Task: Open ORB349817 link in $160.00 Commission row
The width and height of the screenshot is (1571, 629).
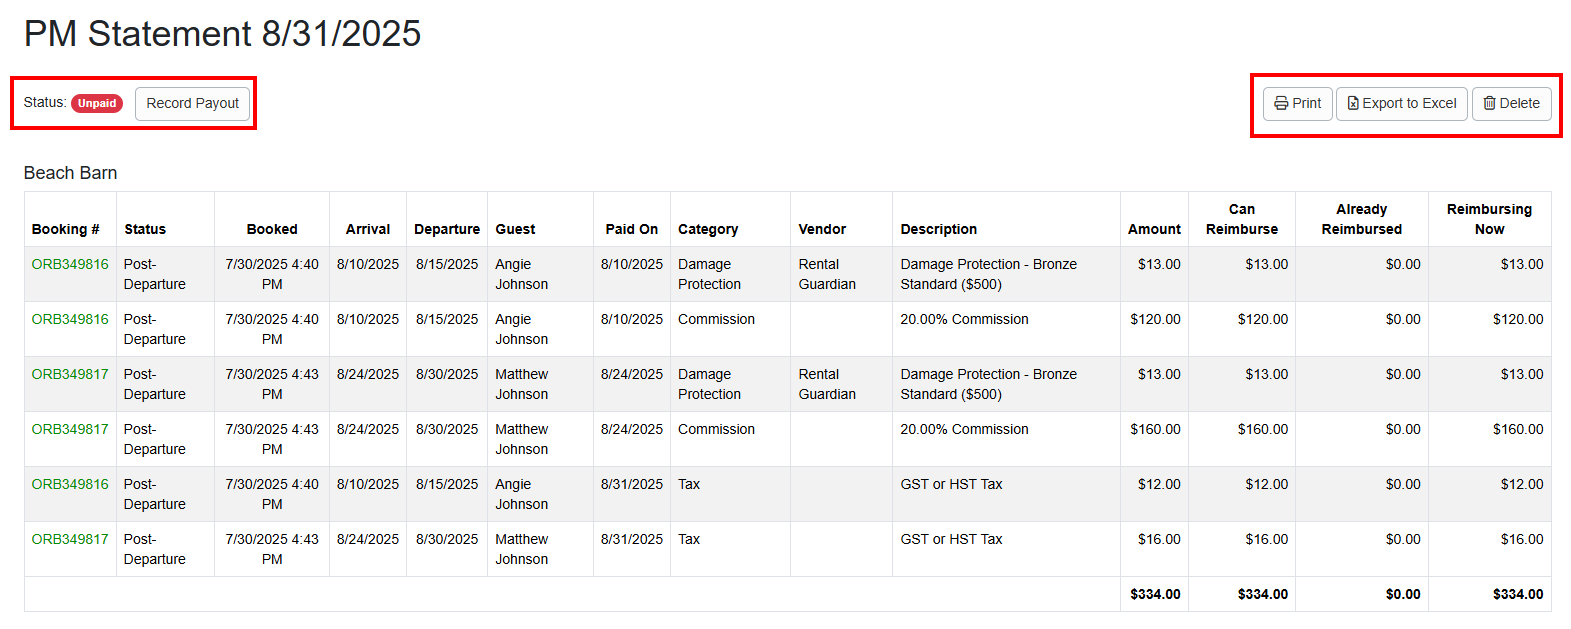Action: tap(70, 429)
